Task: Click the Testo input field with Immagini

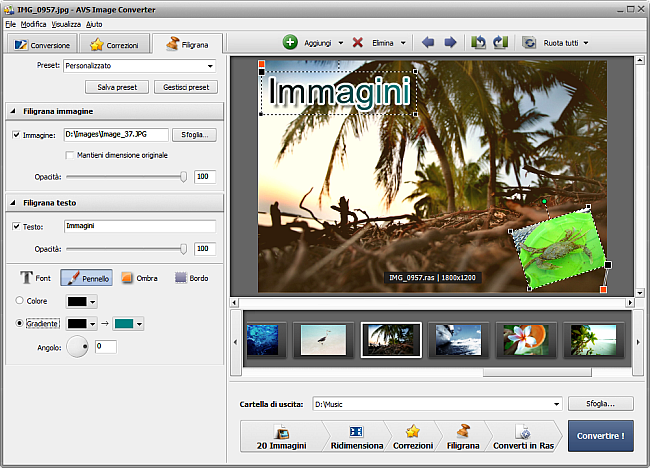Action: point(140,226)
